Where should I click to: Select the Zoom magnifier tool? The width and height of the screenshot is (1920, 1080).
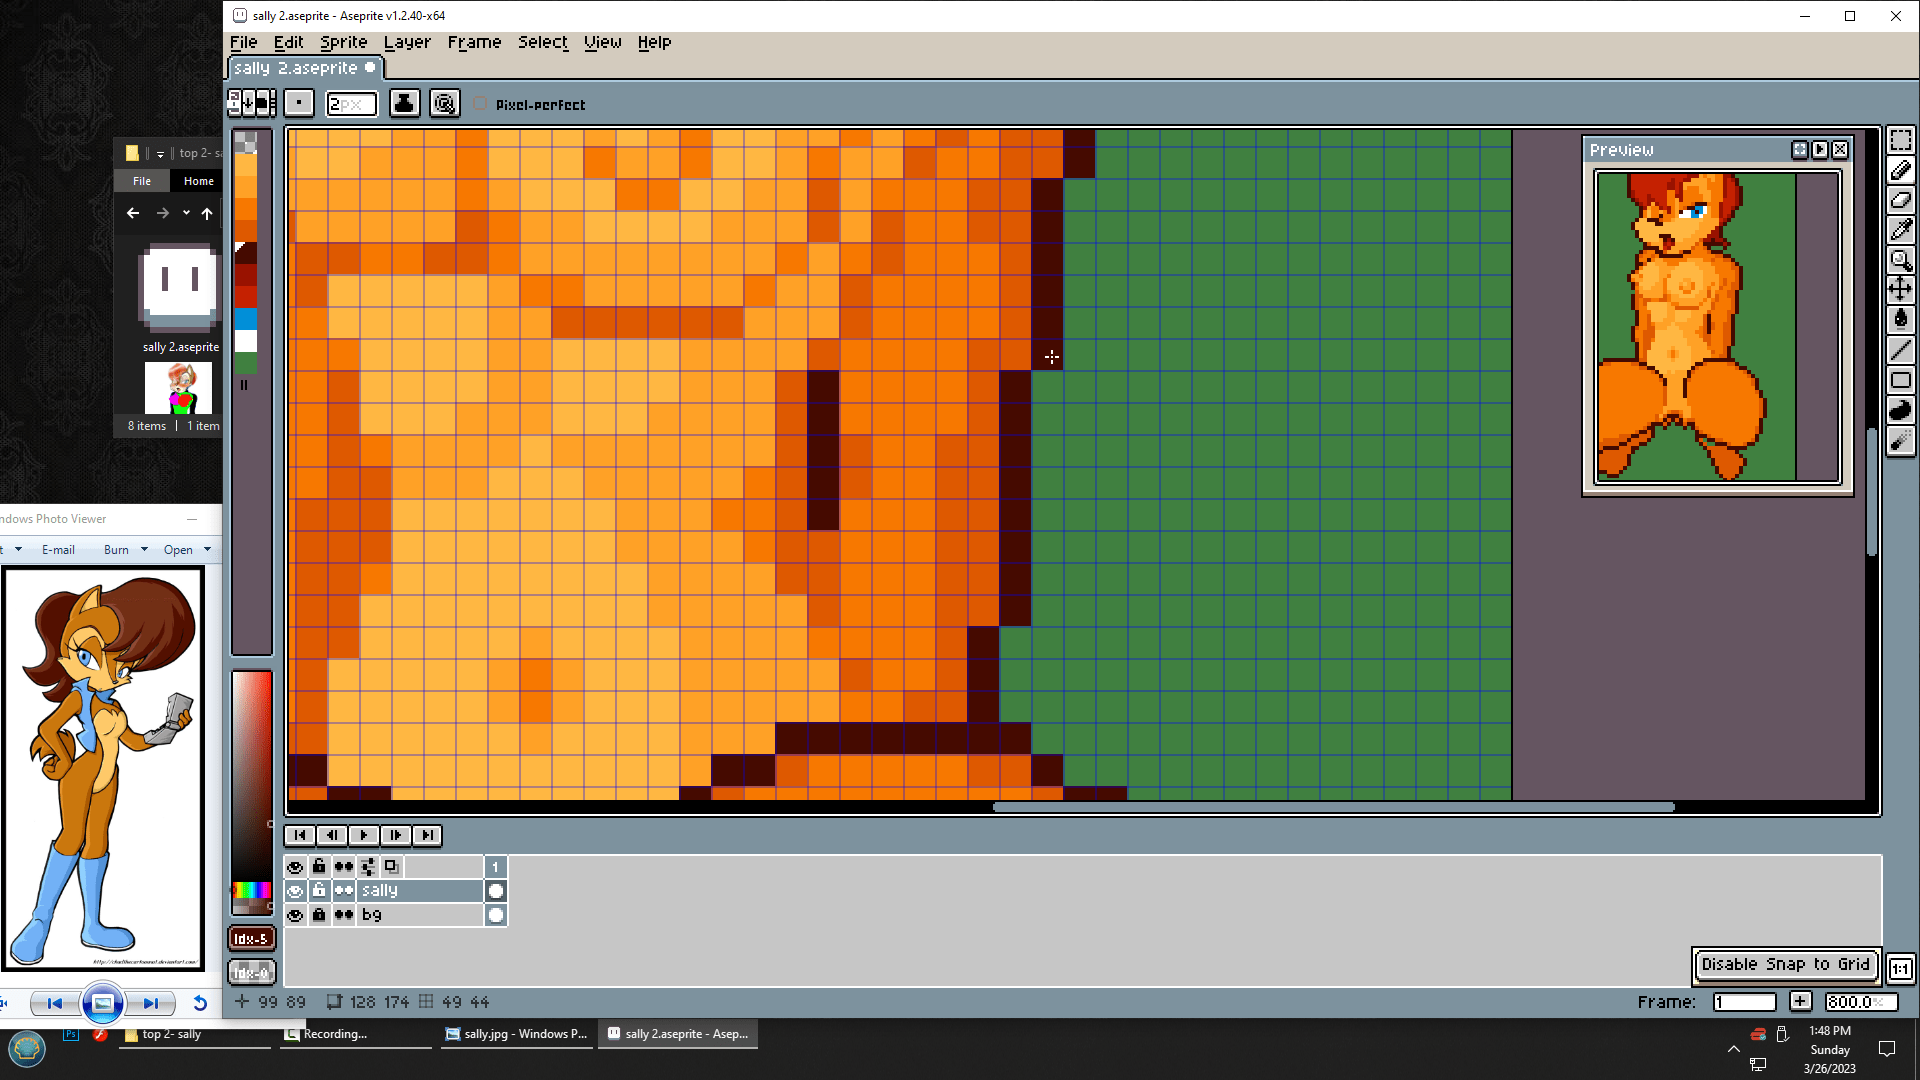pyautogui.click(x=1900, y=260)
